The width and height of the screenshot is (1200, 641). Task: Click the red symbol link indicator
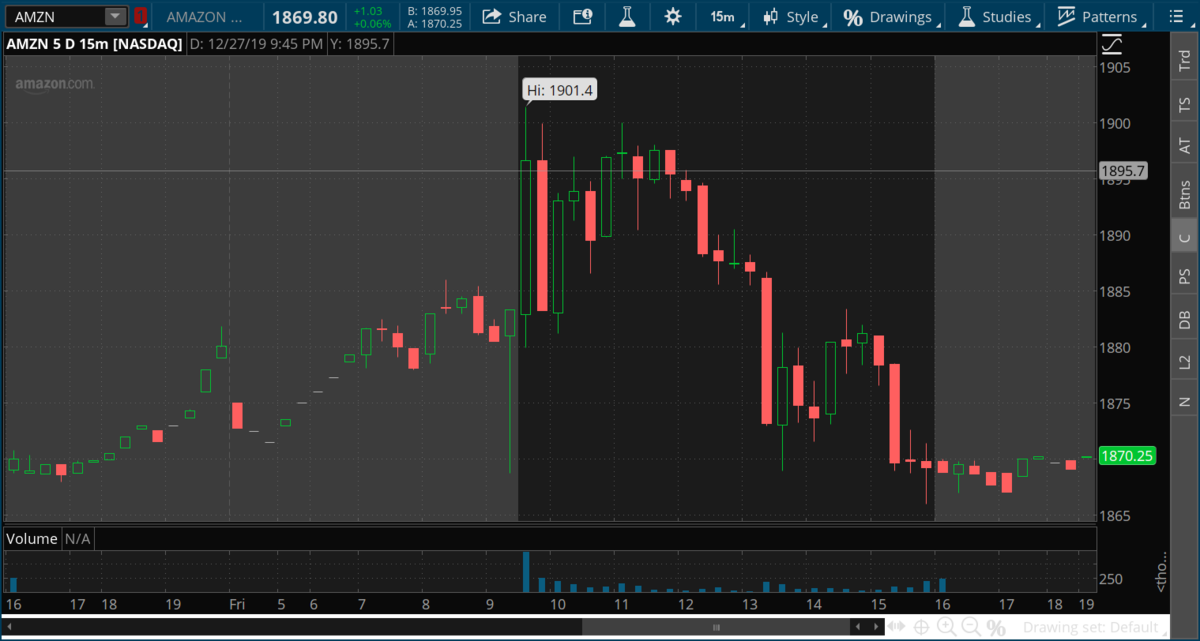[x=140, y=16]
